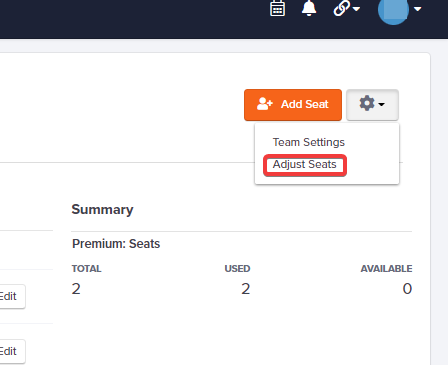Expand the caret next to avatar
448x365 pixels.
(418, 9)
